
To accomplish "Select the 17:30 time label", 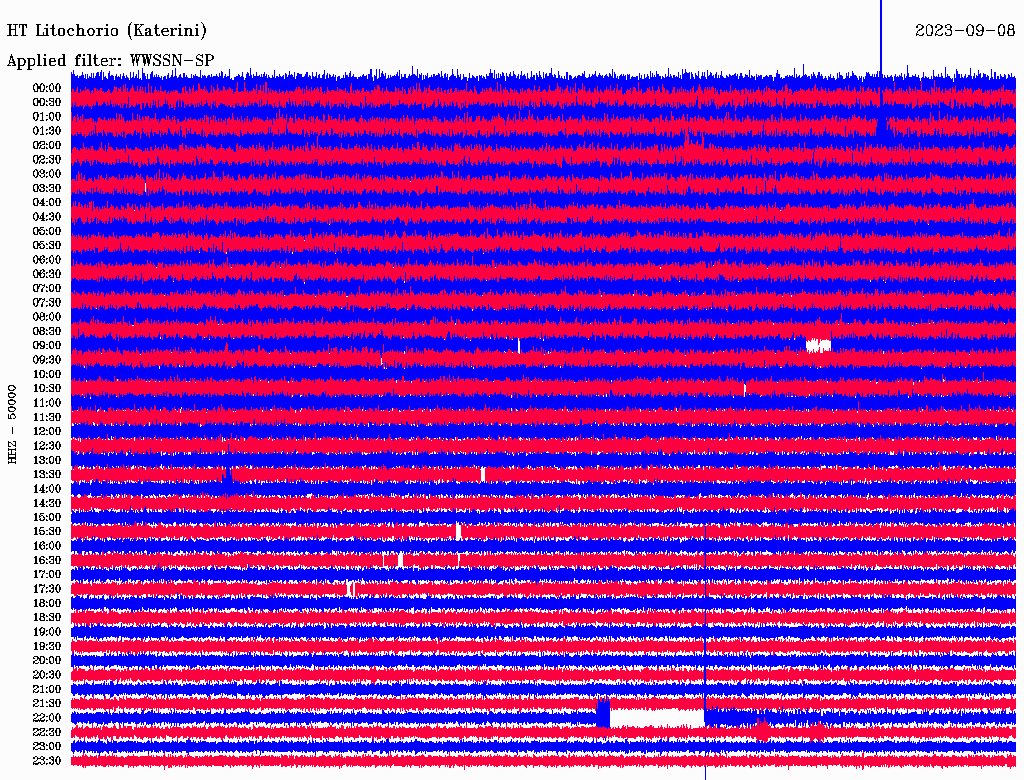I will pyautogui.click(x=47, y=590).
